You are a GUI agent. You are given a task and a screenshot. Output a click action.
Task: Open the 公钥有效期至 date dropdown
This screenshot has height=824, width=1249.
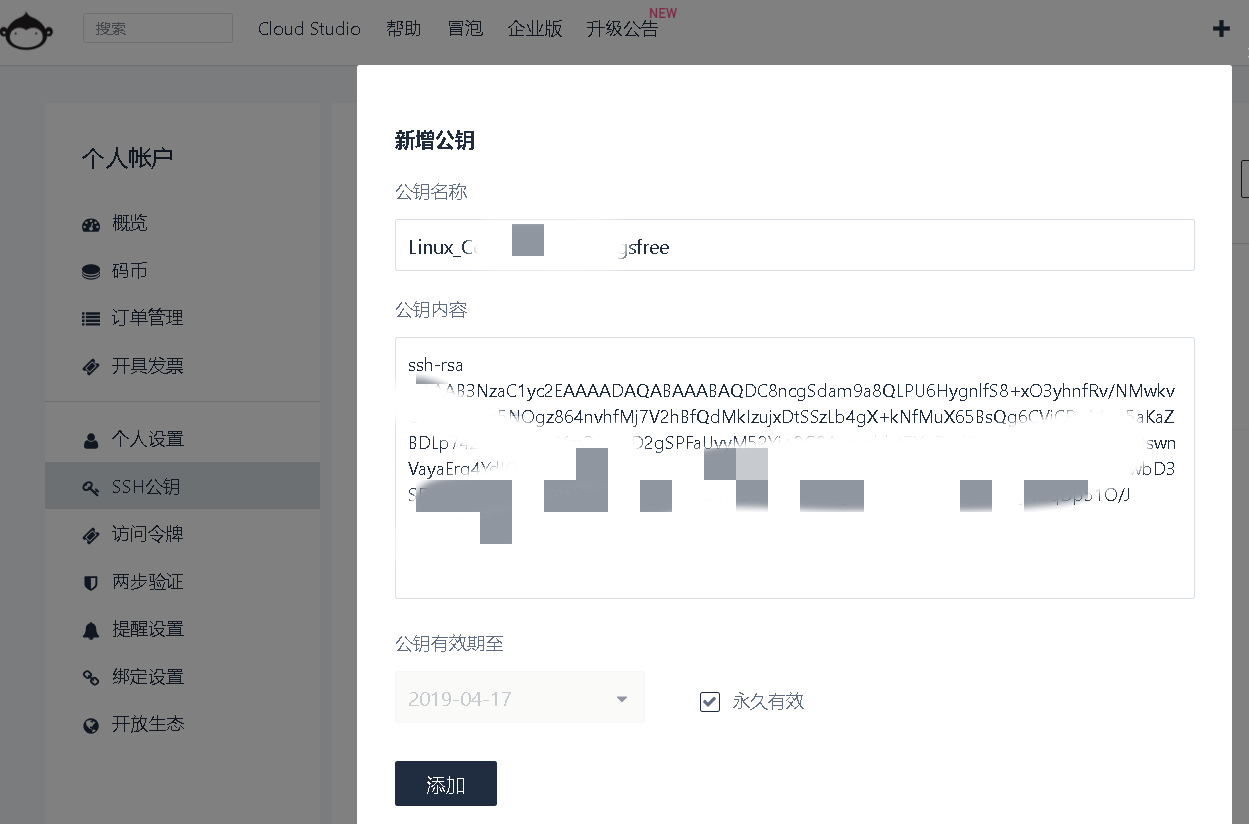[520, 699]
